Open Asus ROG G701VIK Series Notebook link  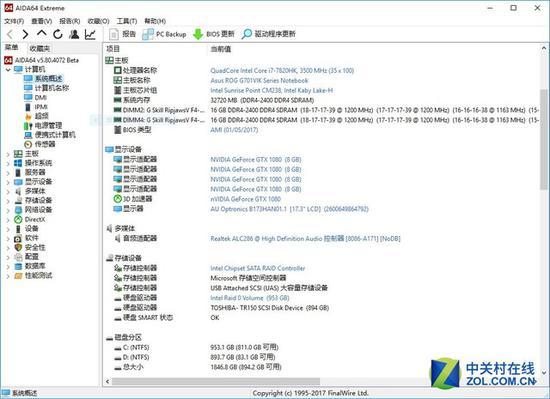tap(259, 80)
